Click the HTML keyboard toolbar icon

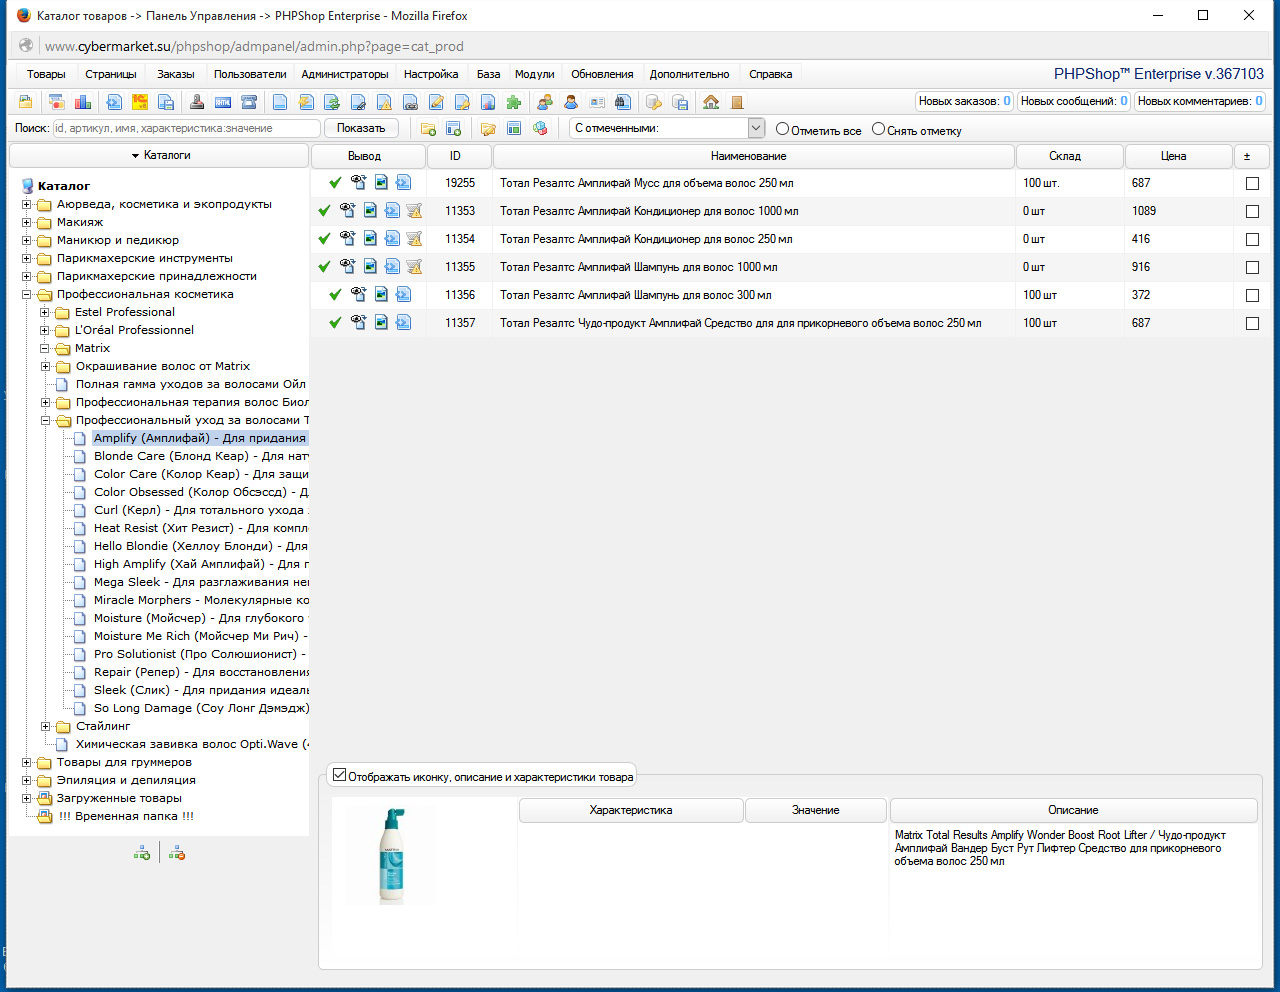(223, 102)
